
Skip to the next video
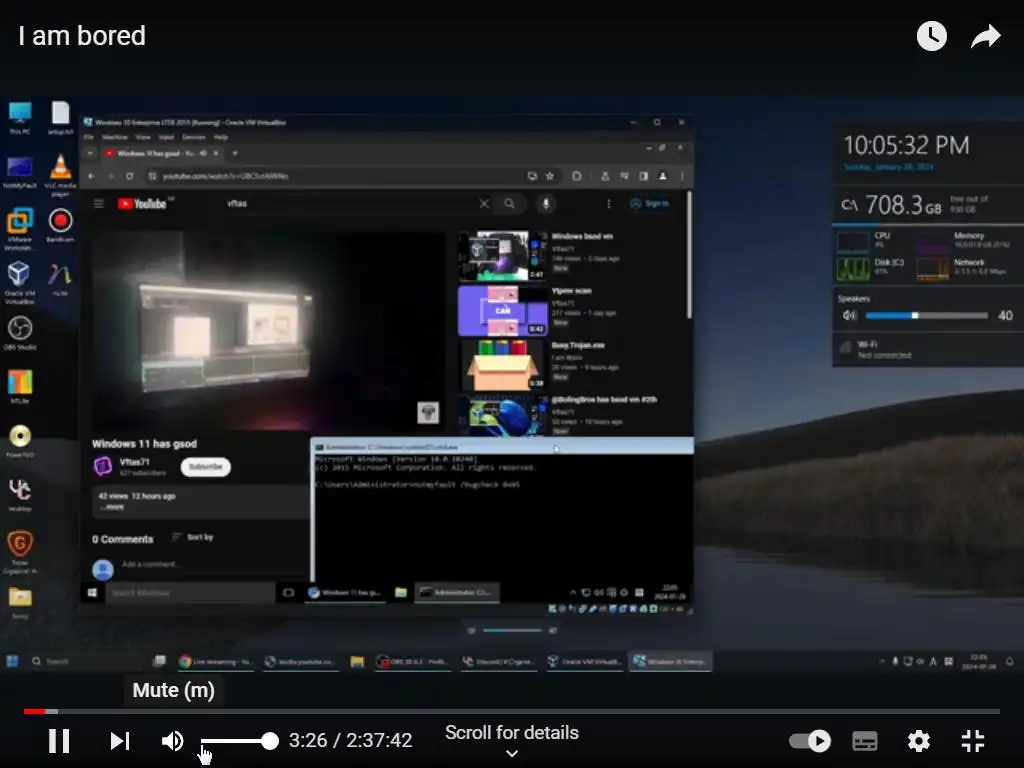coord(120,741)
